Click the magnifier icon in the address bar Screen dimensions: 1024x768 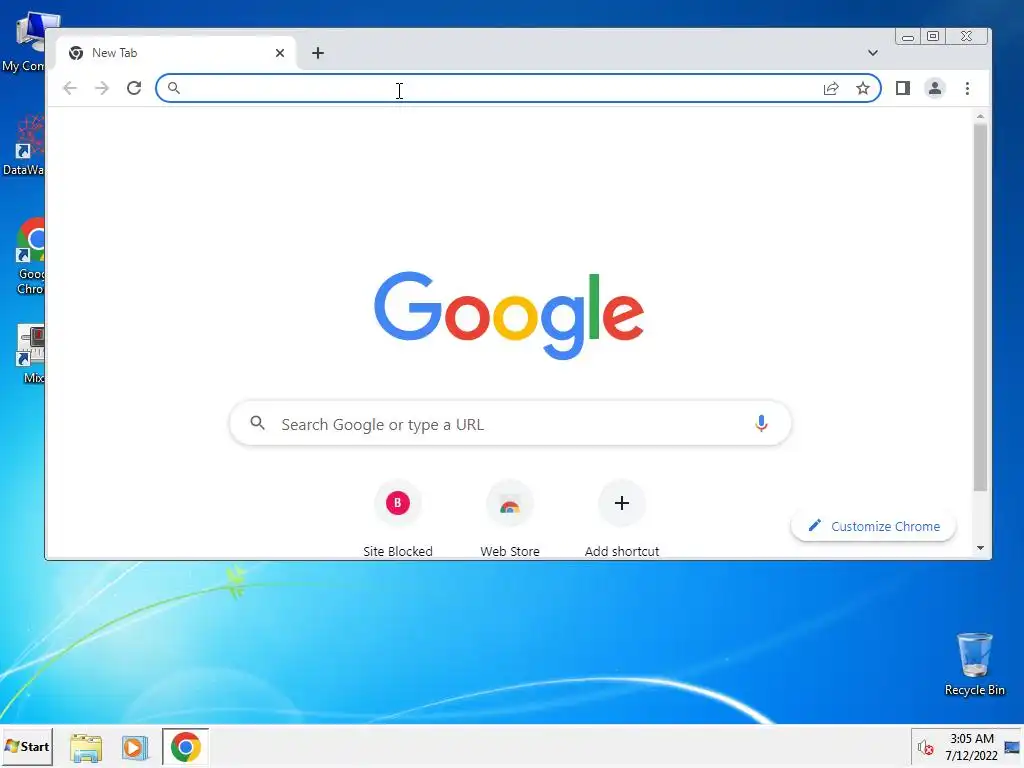pyautogui.click(x=174, y=88)
